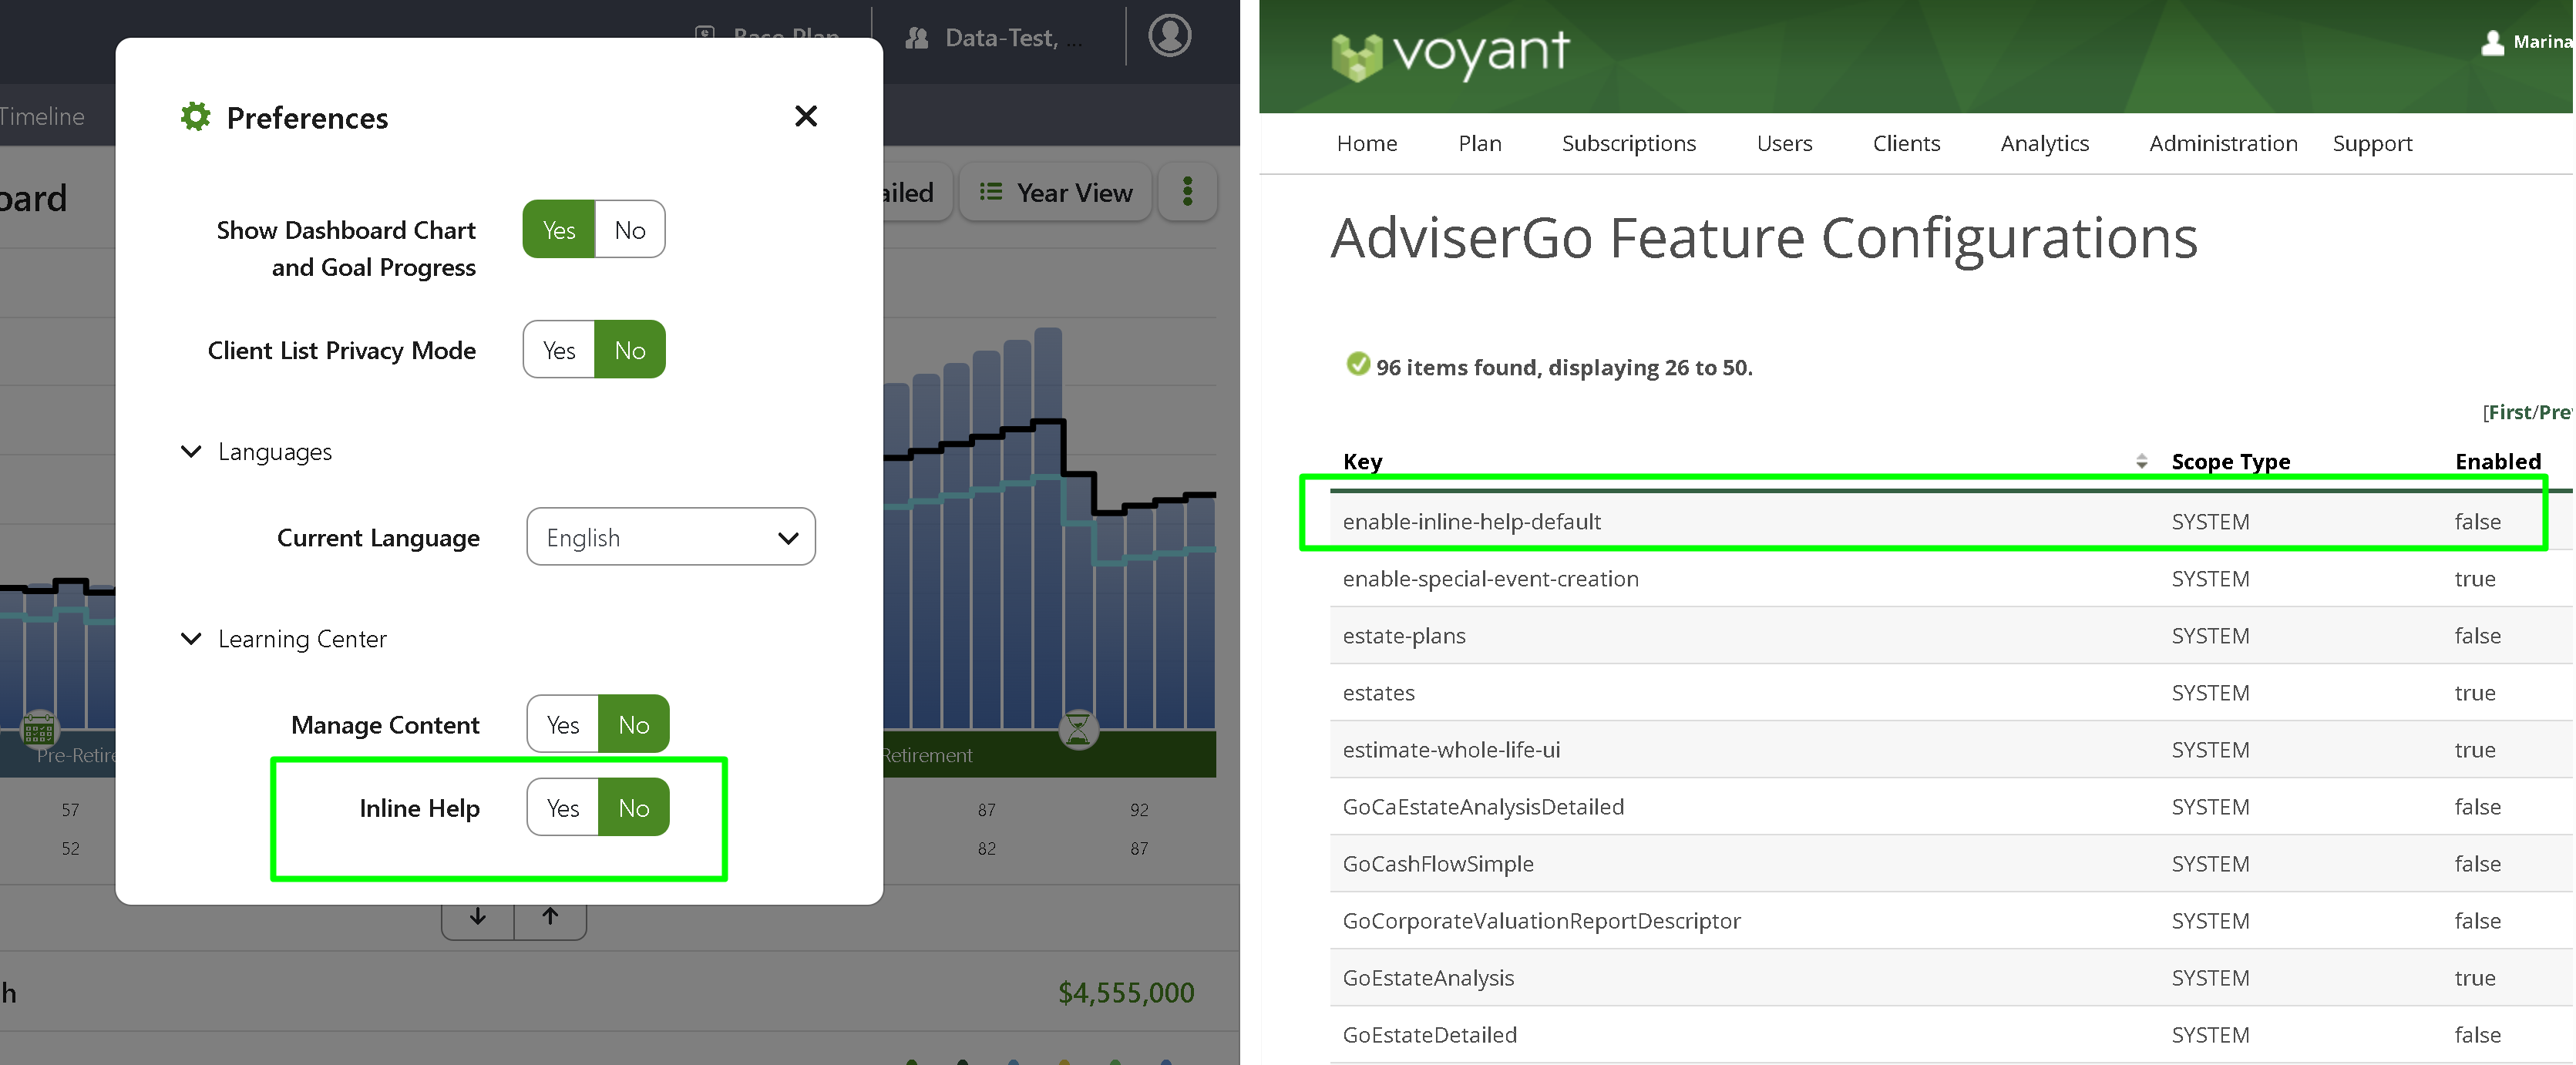The height and width of the screenshot is (1065, 2576).
Task: Open the Home menu in Voyant
Action: (1367, 143)
